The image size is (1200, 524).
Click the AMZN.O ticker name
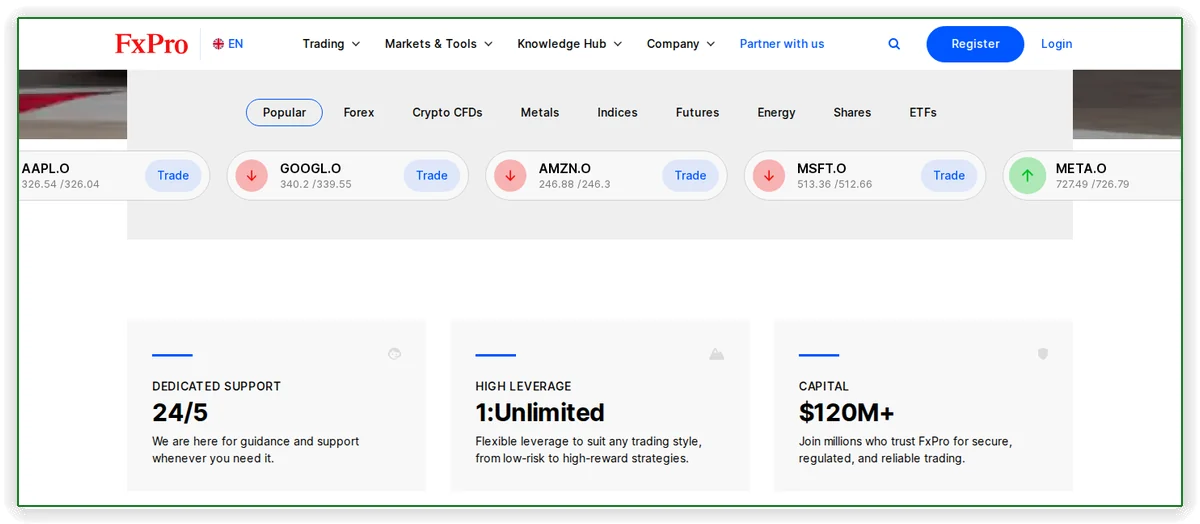point(565,169)
